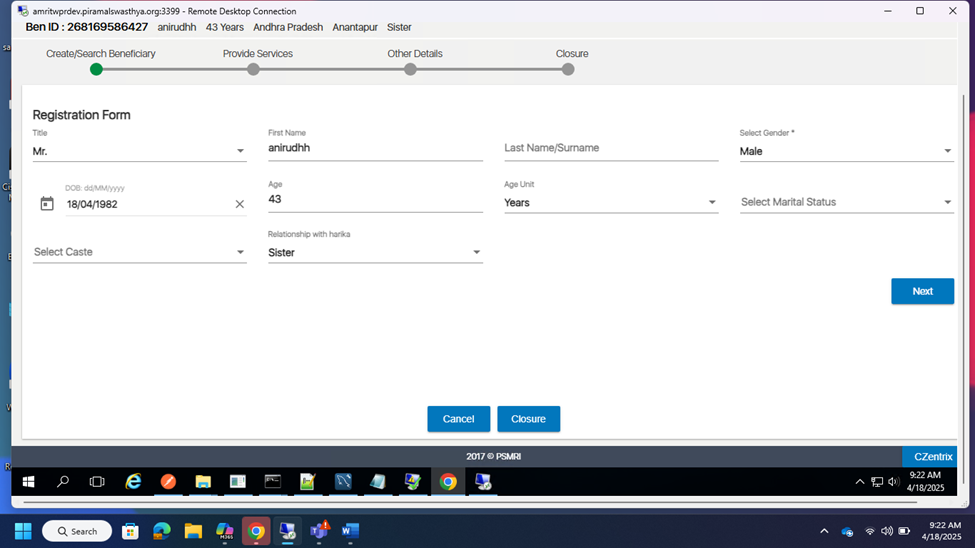Click the Cancel button
975x548 pixels.
pos(458,419)
